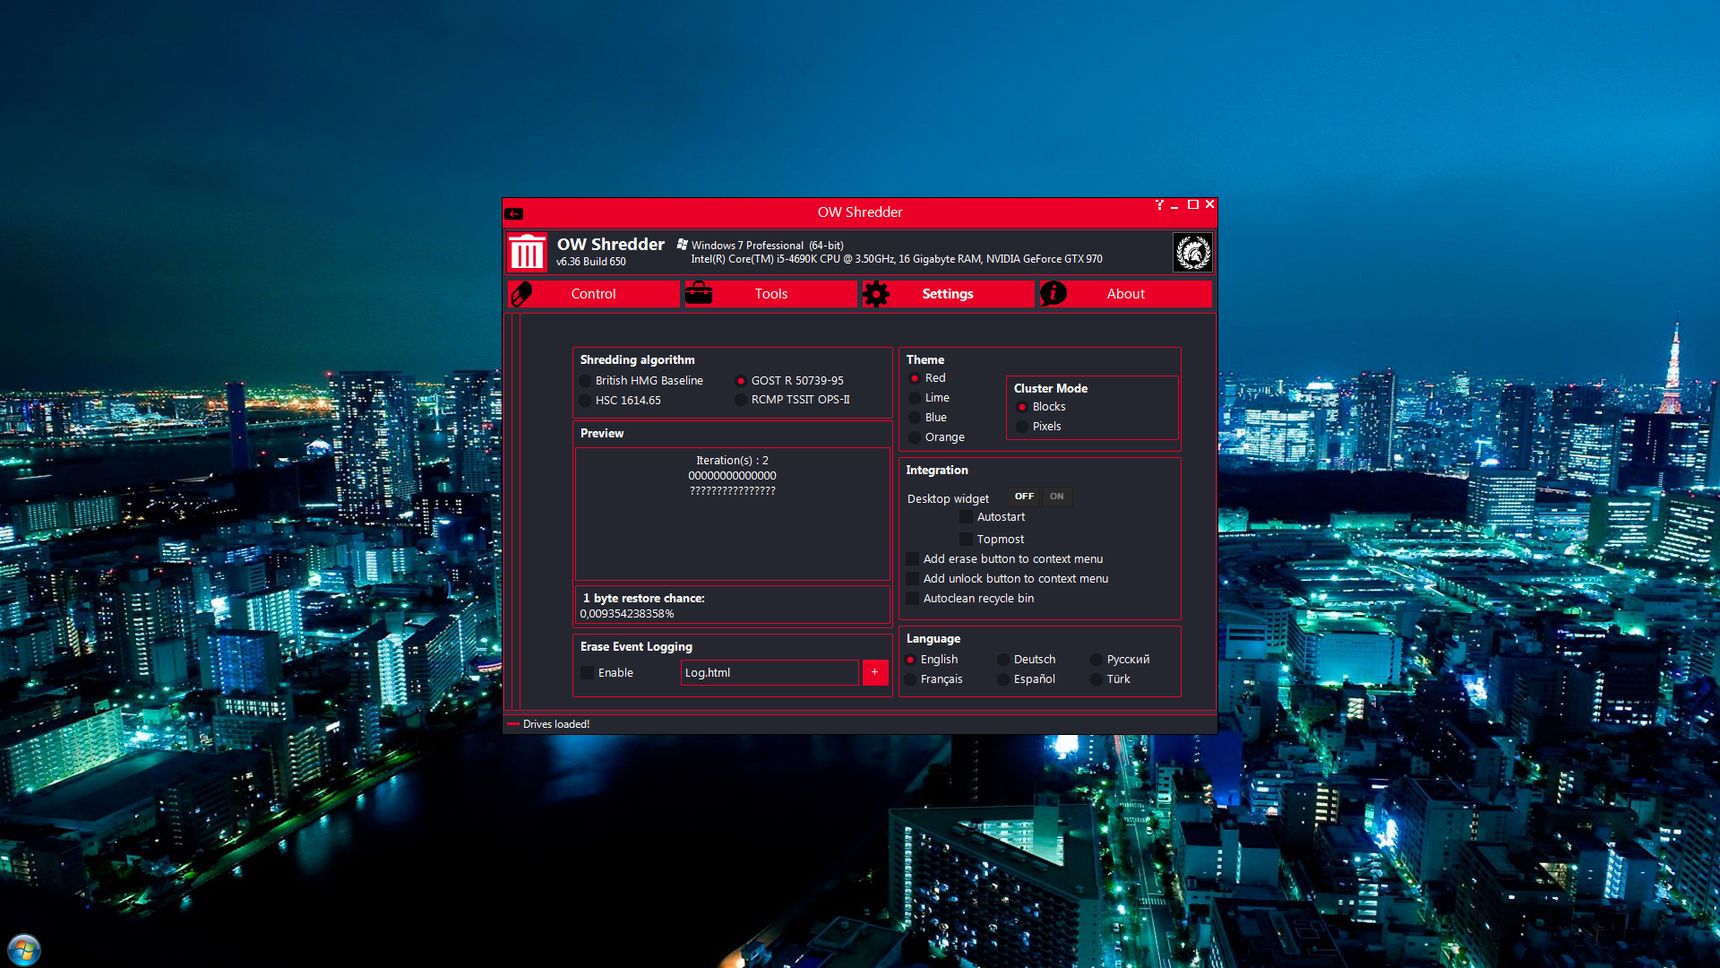Click the 'Integration' section heading

(937, 470)
